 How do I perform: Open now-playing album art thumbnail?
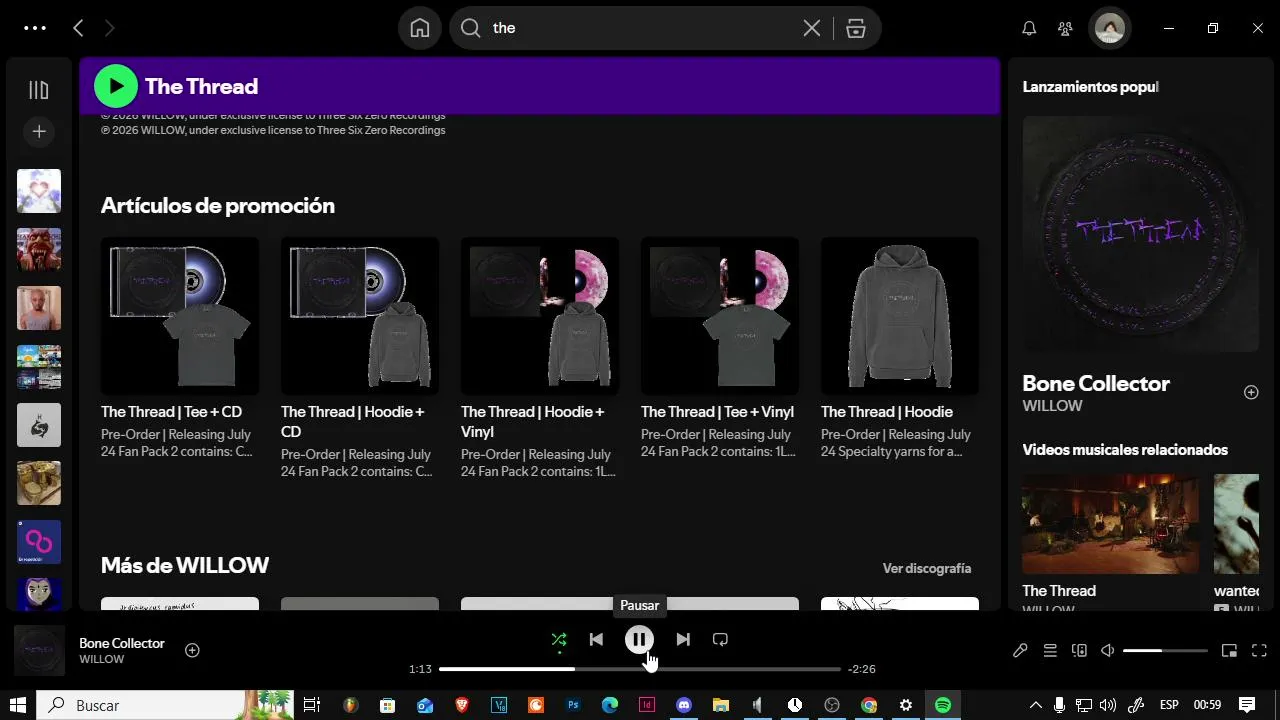(39, 651)
